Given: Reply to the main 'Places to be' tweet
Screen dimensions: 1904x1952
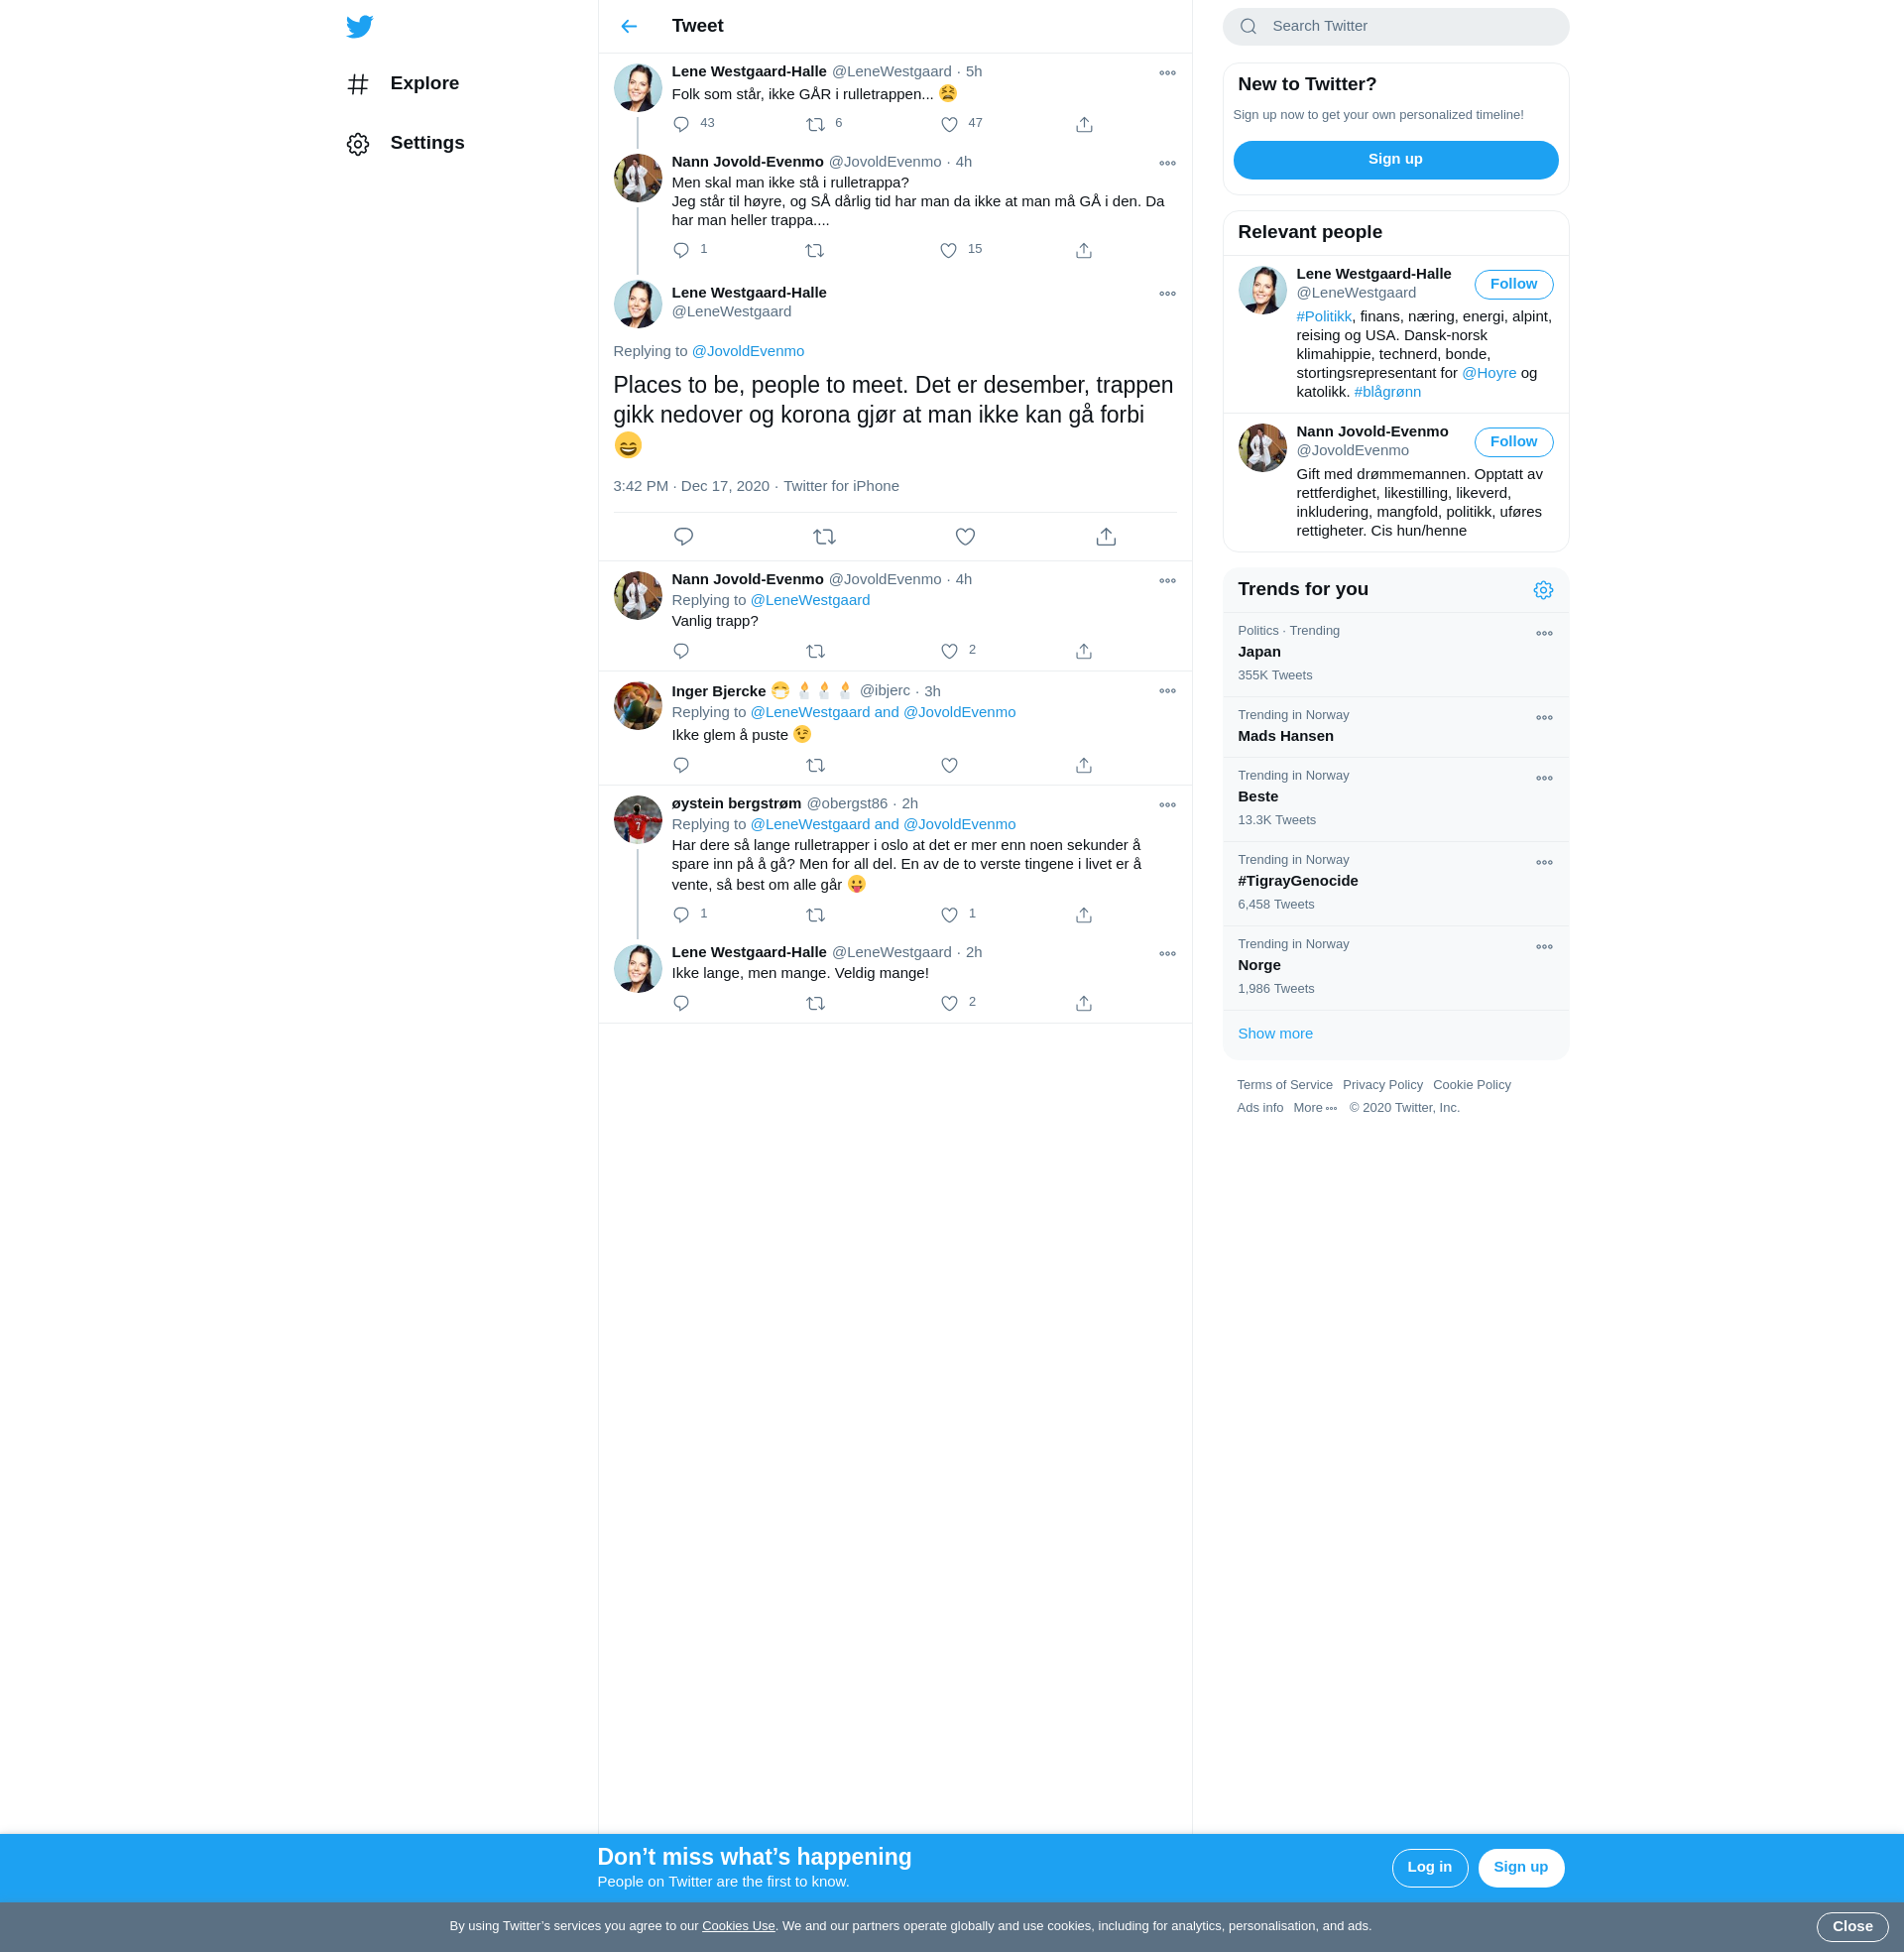Looking at the screenshot, I should pos(684,537).
